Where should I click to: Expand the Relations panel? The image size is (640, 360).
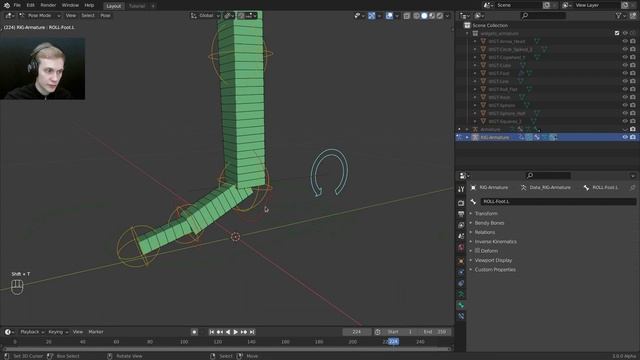click(484, 232)
